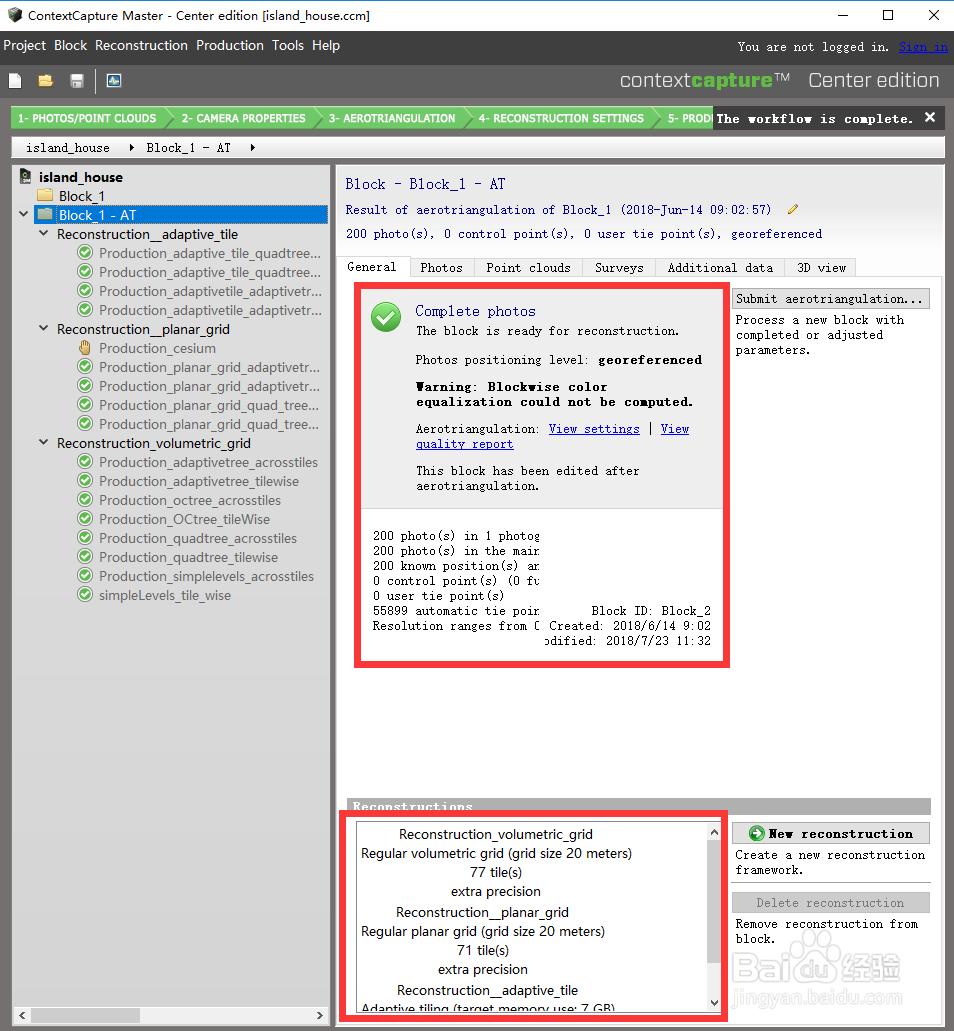Image resolution: width=954 pixels, height=1031 pixels.
Task: Click status icon of Production_quadtree_acrosstiles
Action: click(x=85, y=538)
